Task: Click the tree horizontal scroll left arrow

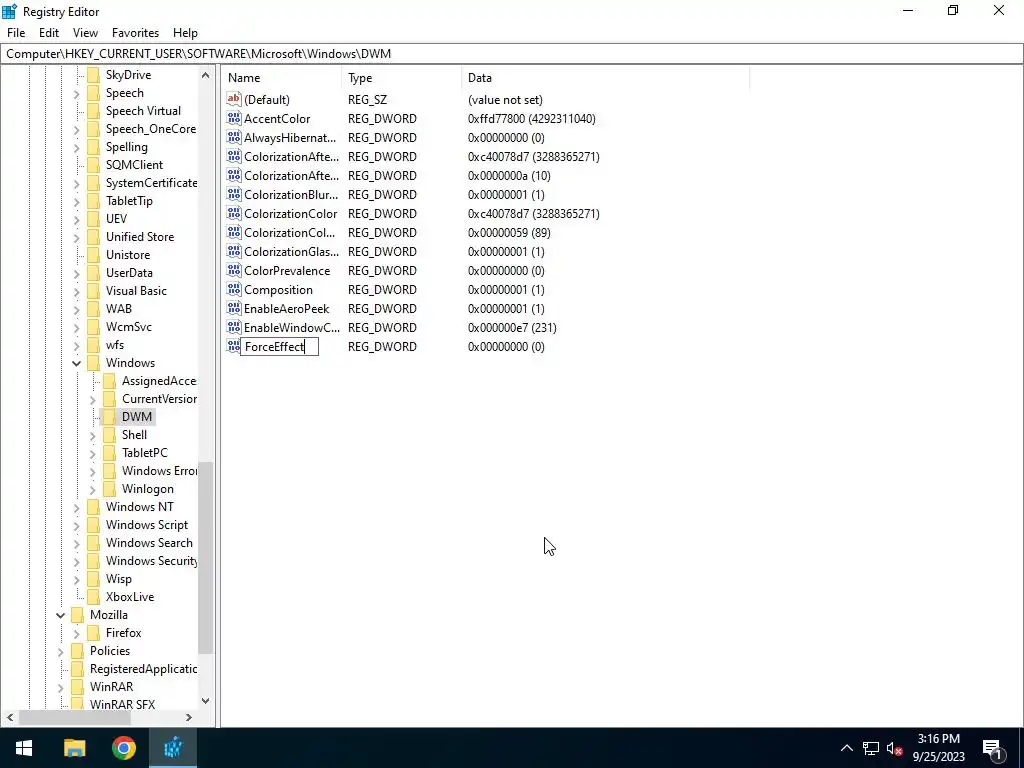Action: click(10, 717)
